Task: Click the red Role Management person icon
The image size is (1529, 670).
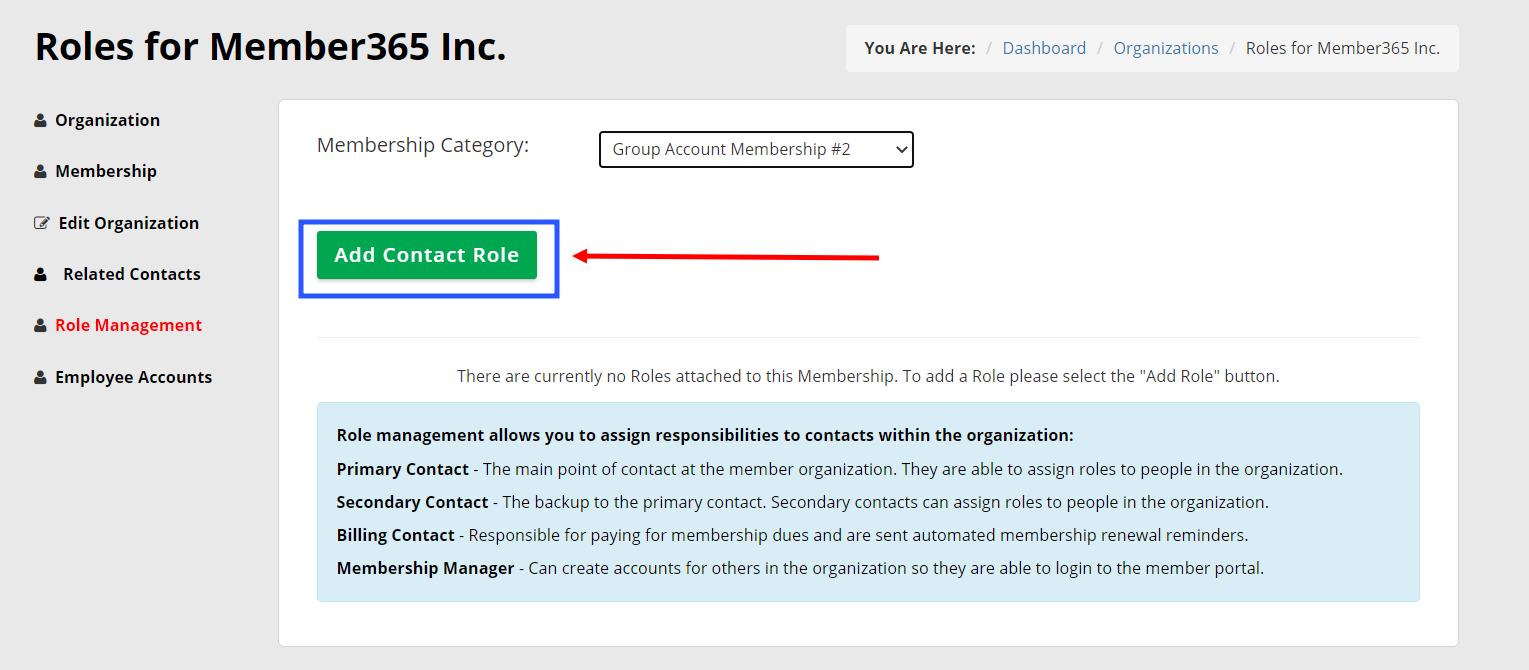Action: point(40,326)
